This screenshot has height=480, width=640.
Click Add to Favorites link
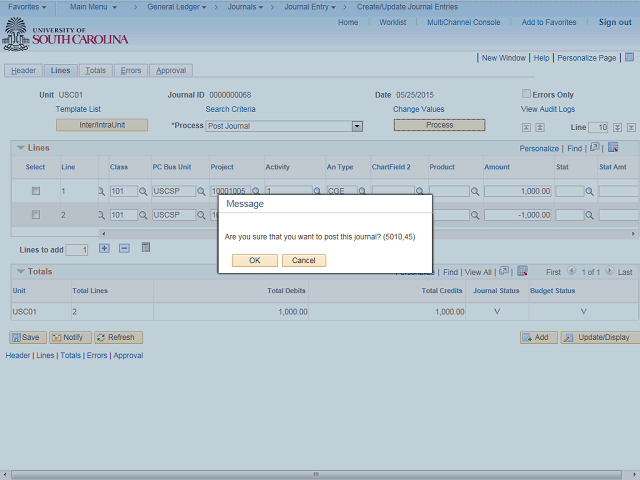click(x=549, y=22)
